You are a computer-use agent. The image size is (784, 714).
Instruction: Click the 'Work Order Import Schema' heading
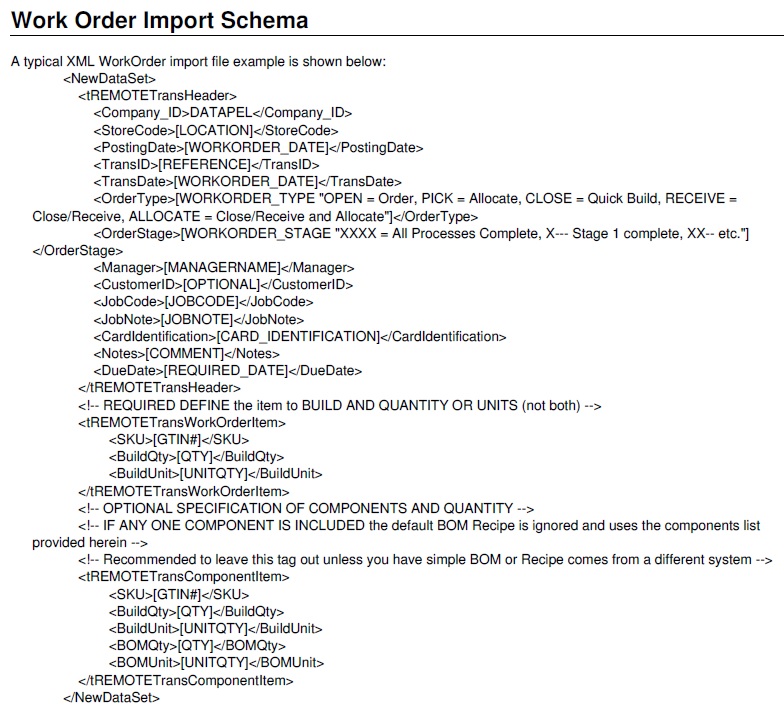pyautogui.click(x=160, y=20)
